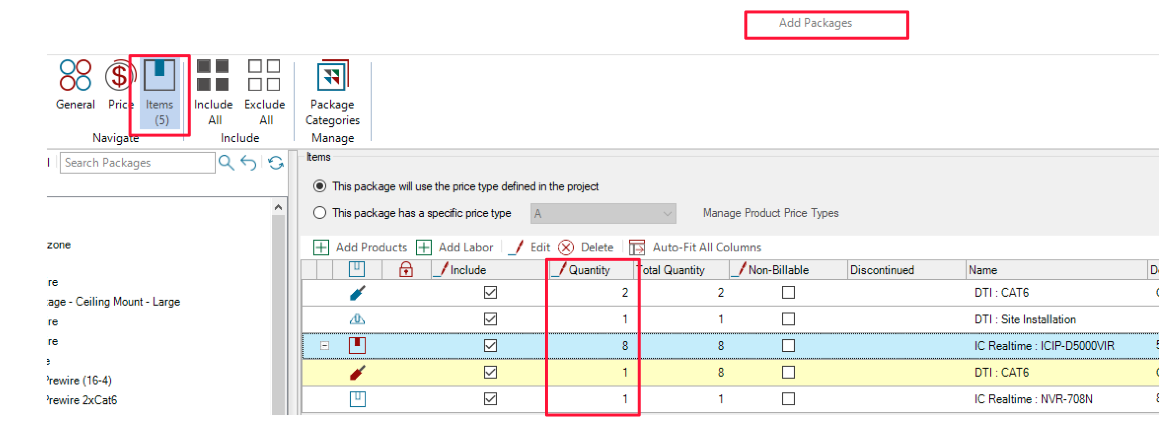Open Package Categories manager
Viewport: 1174px width, 424px height.
click(332, 93)
